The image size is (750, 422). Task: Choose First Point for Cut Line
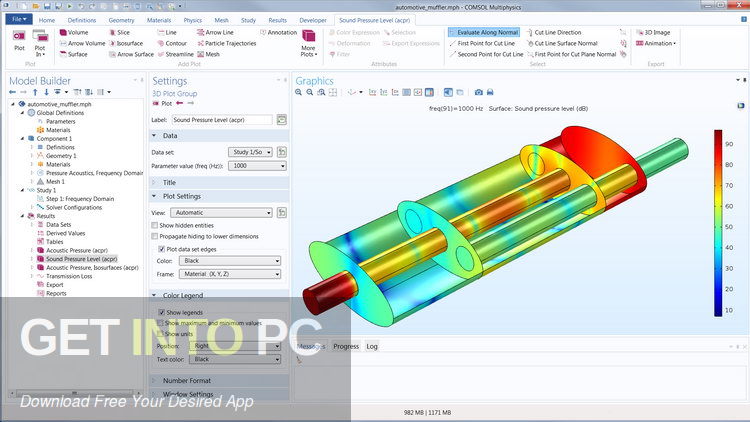(x=482, y=44)
